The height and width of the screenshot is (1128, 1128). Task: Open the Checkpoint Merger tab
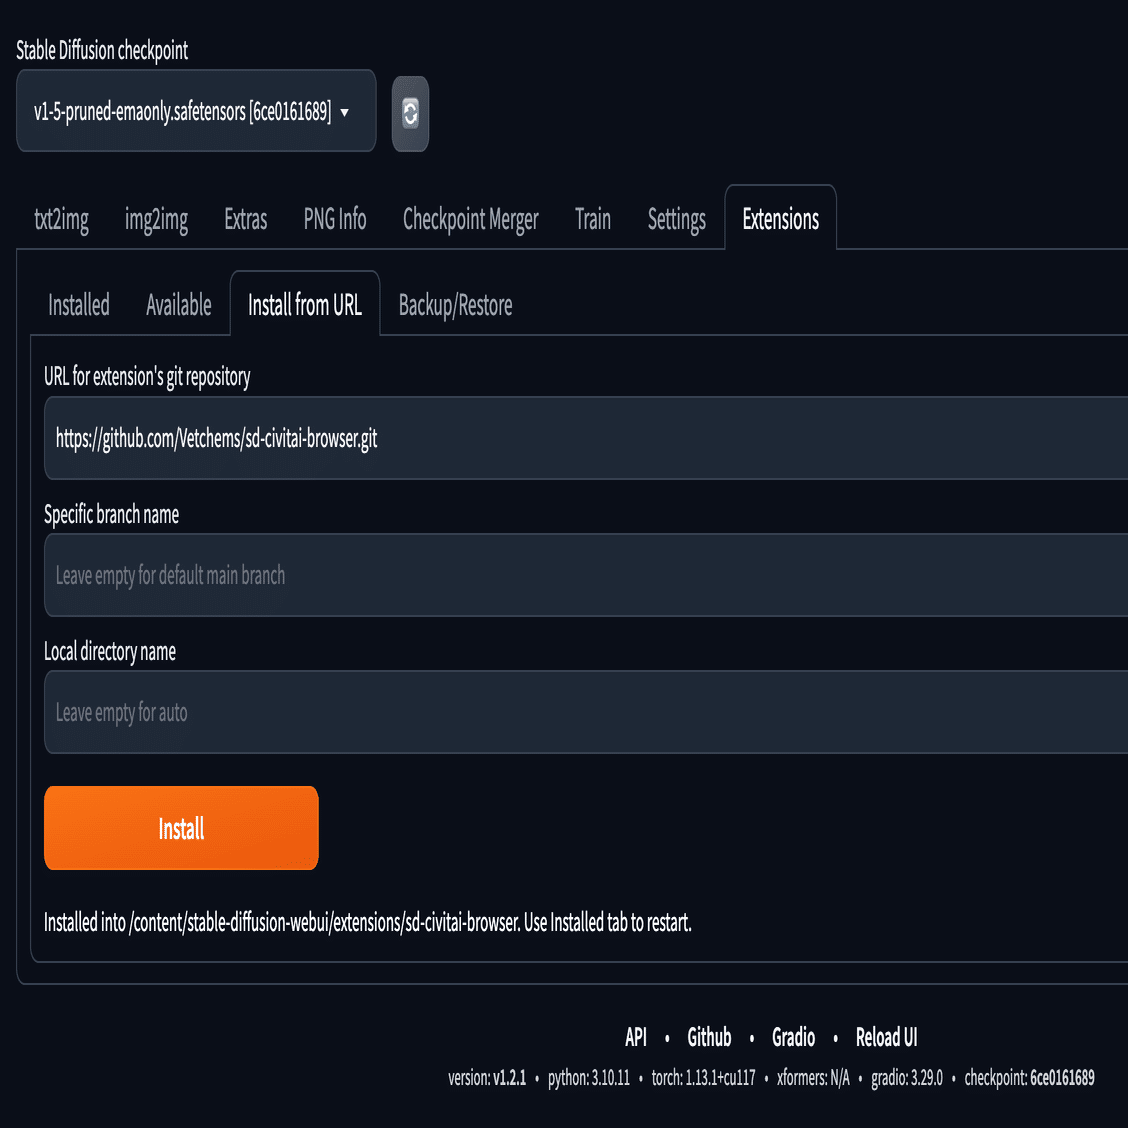pyautogui.click(x=470, y=219)
